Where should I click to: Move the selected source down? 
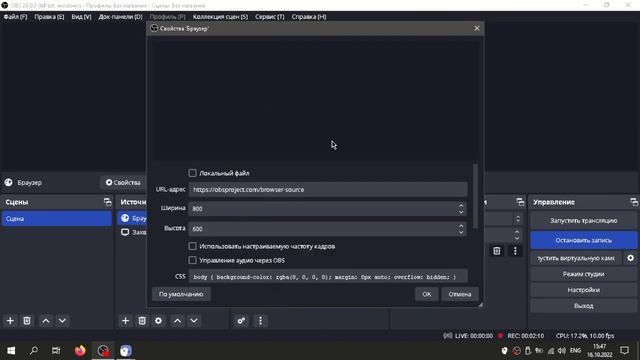pyautogui.click(x=194, y=321)
